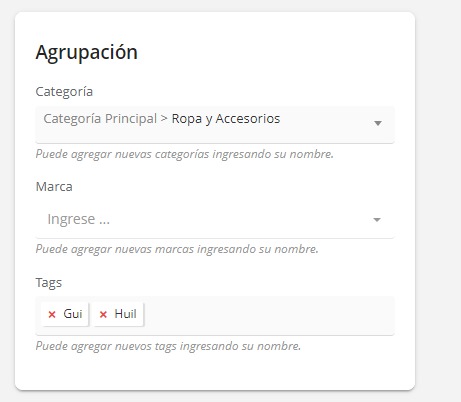This screenshot has height=402, width=461.
Task: Click the '>' separator in the category path
Action: coord(164,118)
